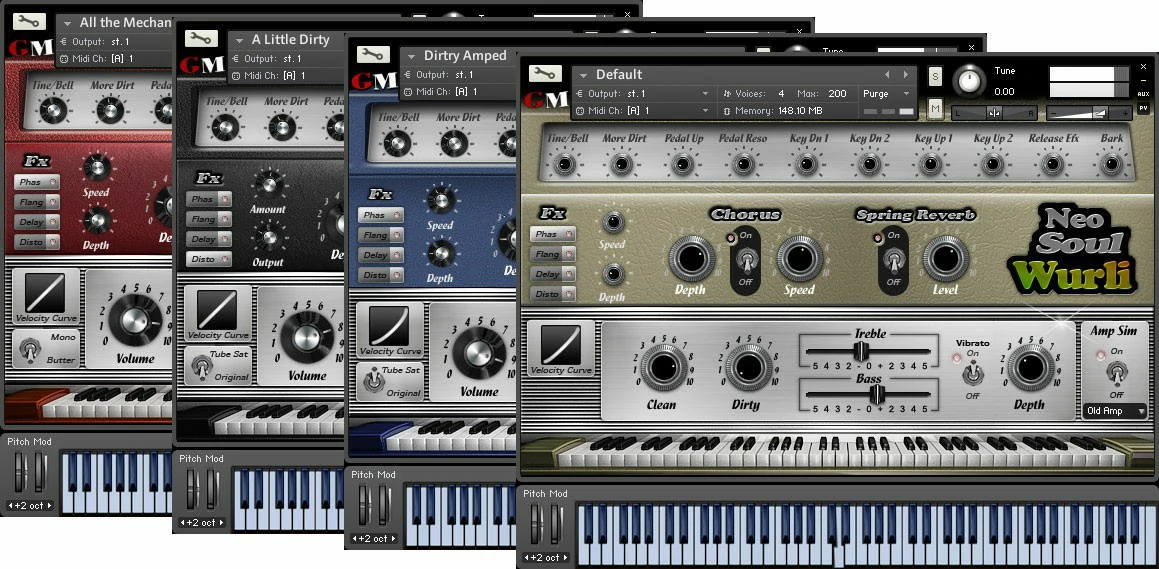Adjust the stereo pan slider in Default window
Image resolution: width=1159 pixels, height=569 pixels.
(x=994, y=113)
